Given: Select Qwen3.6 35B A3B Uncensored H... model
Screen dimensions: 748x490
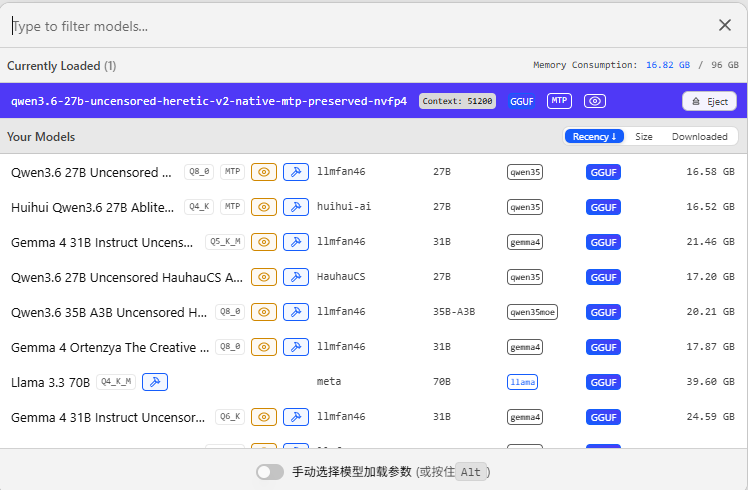Looking at the screenshot, I should (x=374, y=312).
